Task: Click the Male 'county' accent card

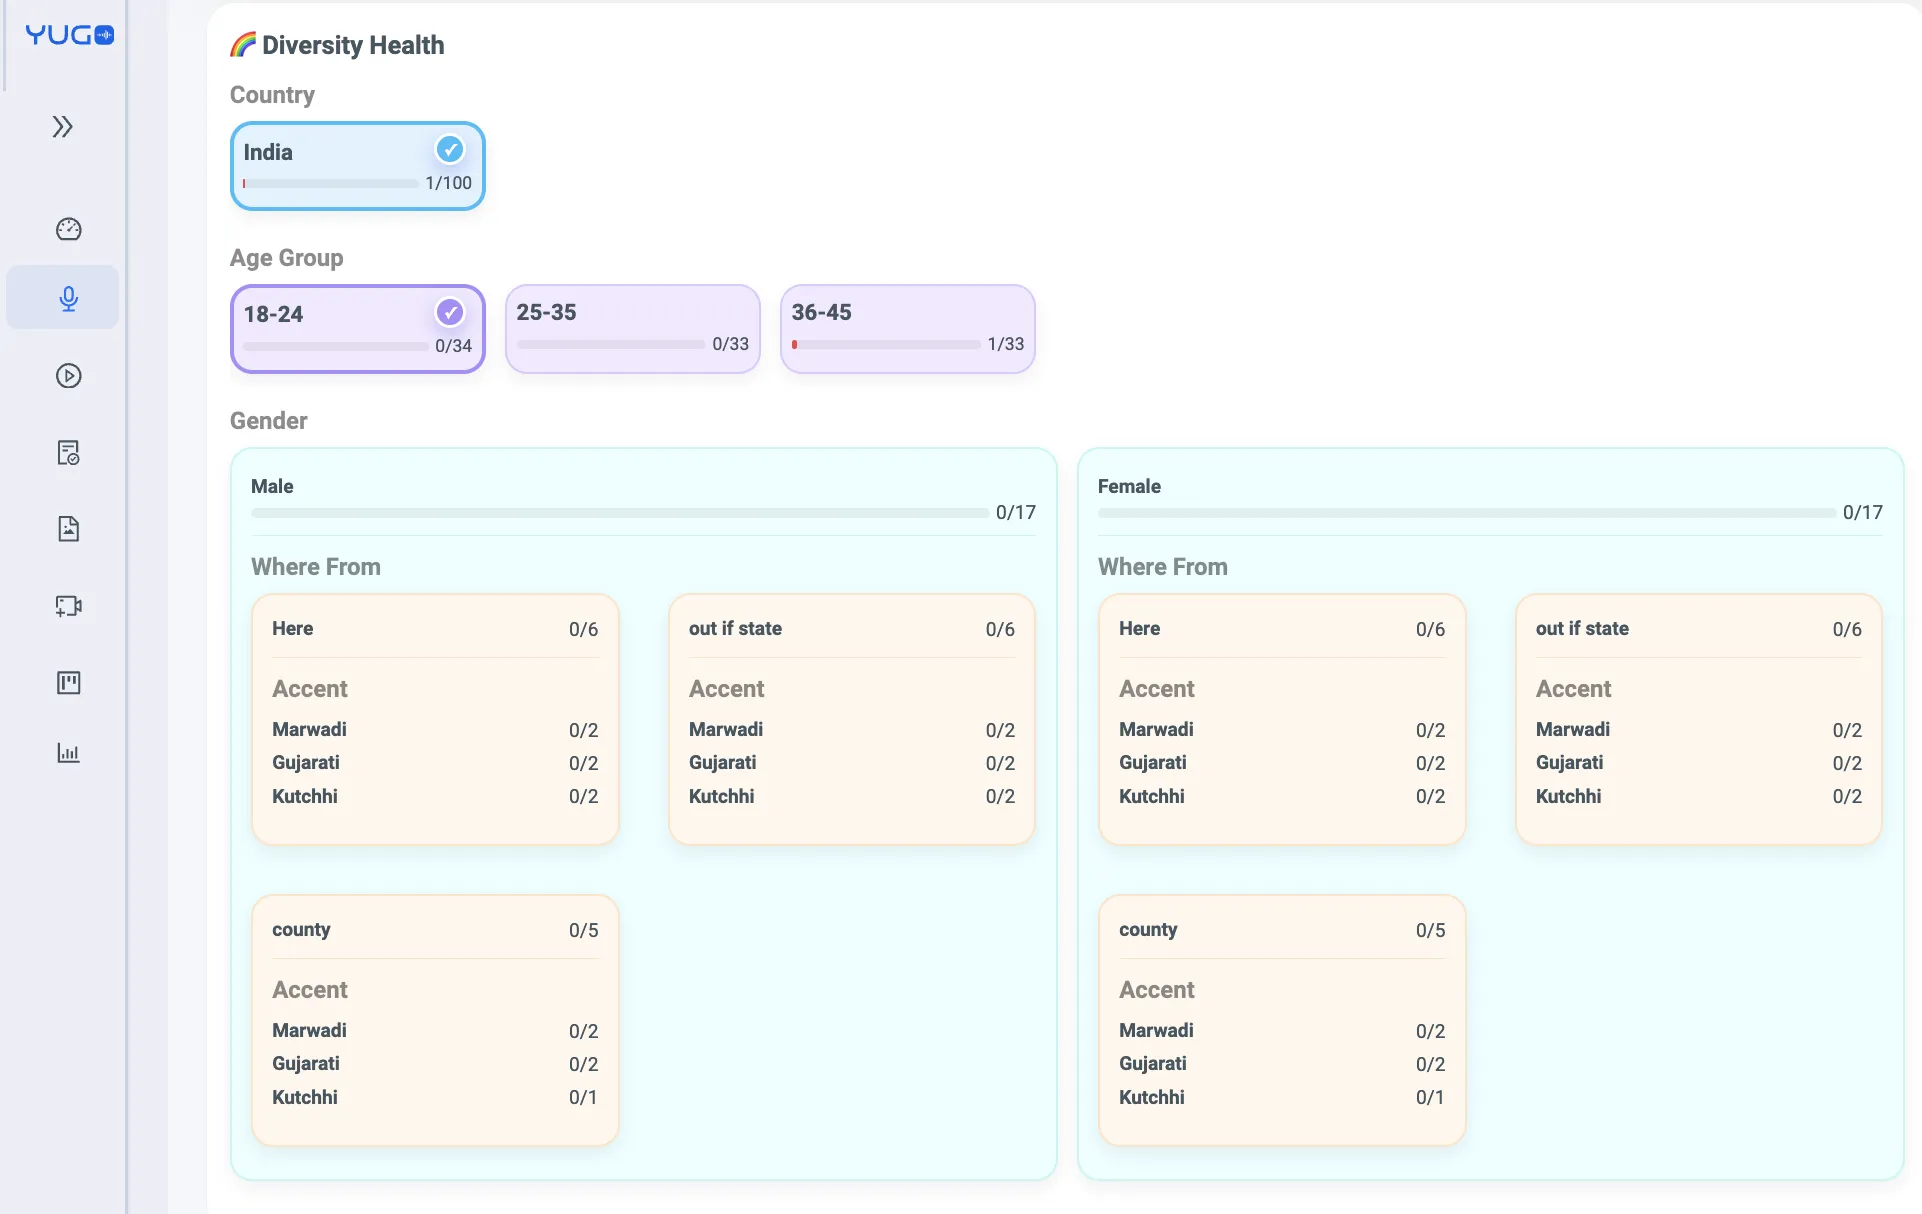Action: pos(434,1021)
